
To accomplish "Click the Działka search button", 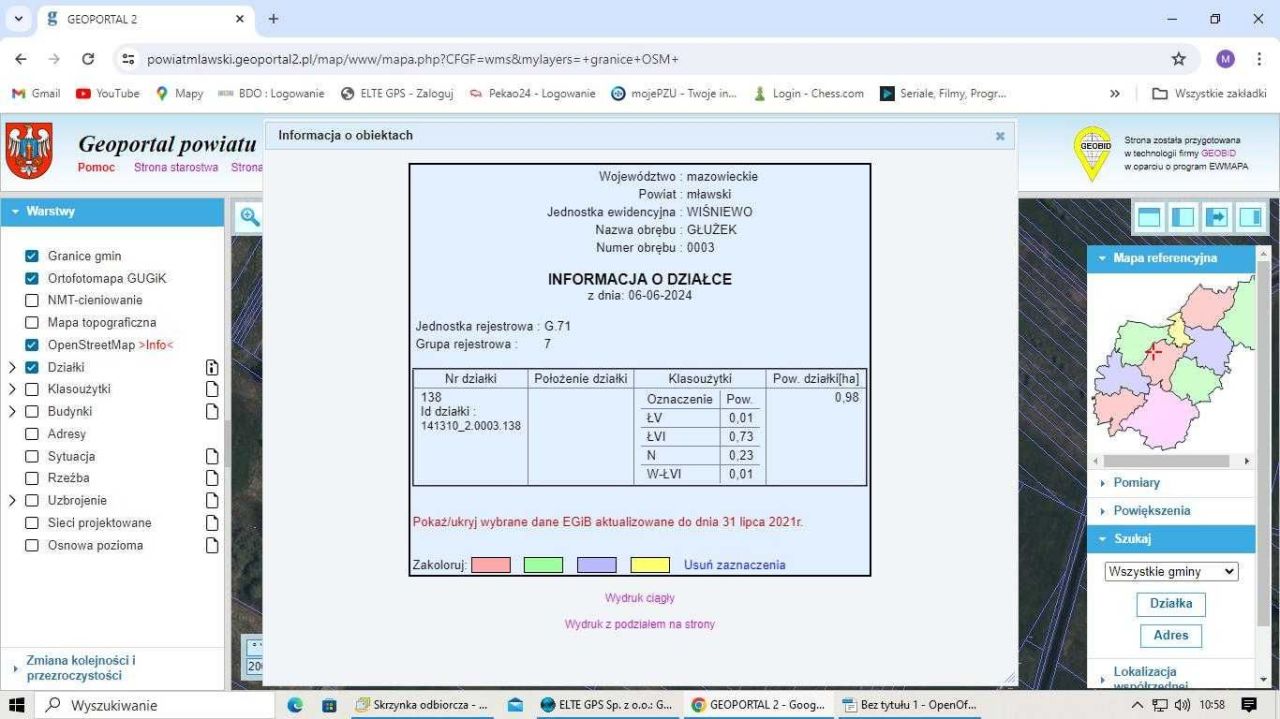I will (x=1171, y=604).
